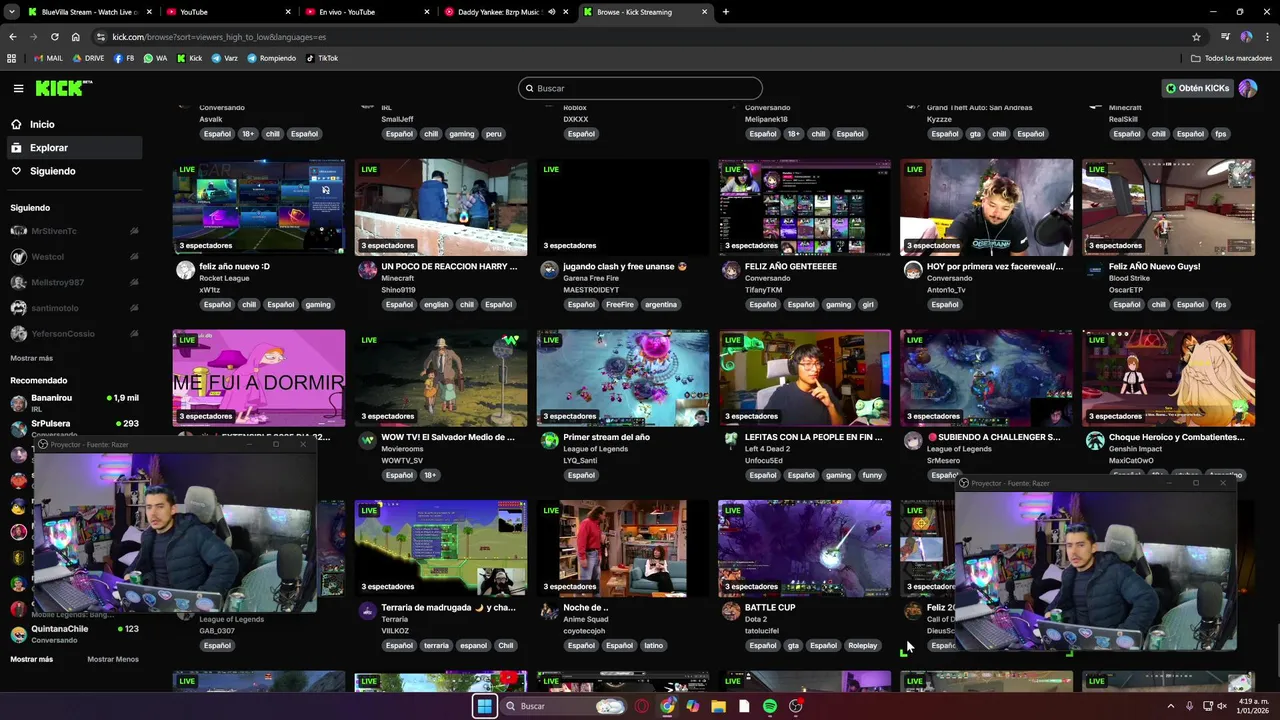Go back with the browser back arrow

point(13,37)
